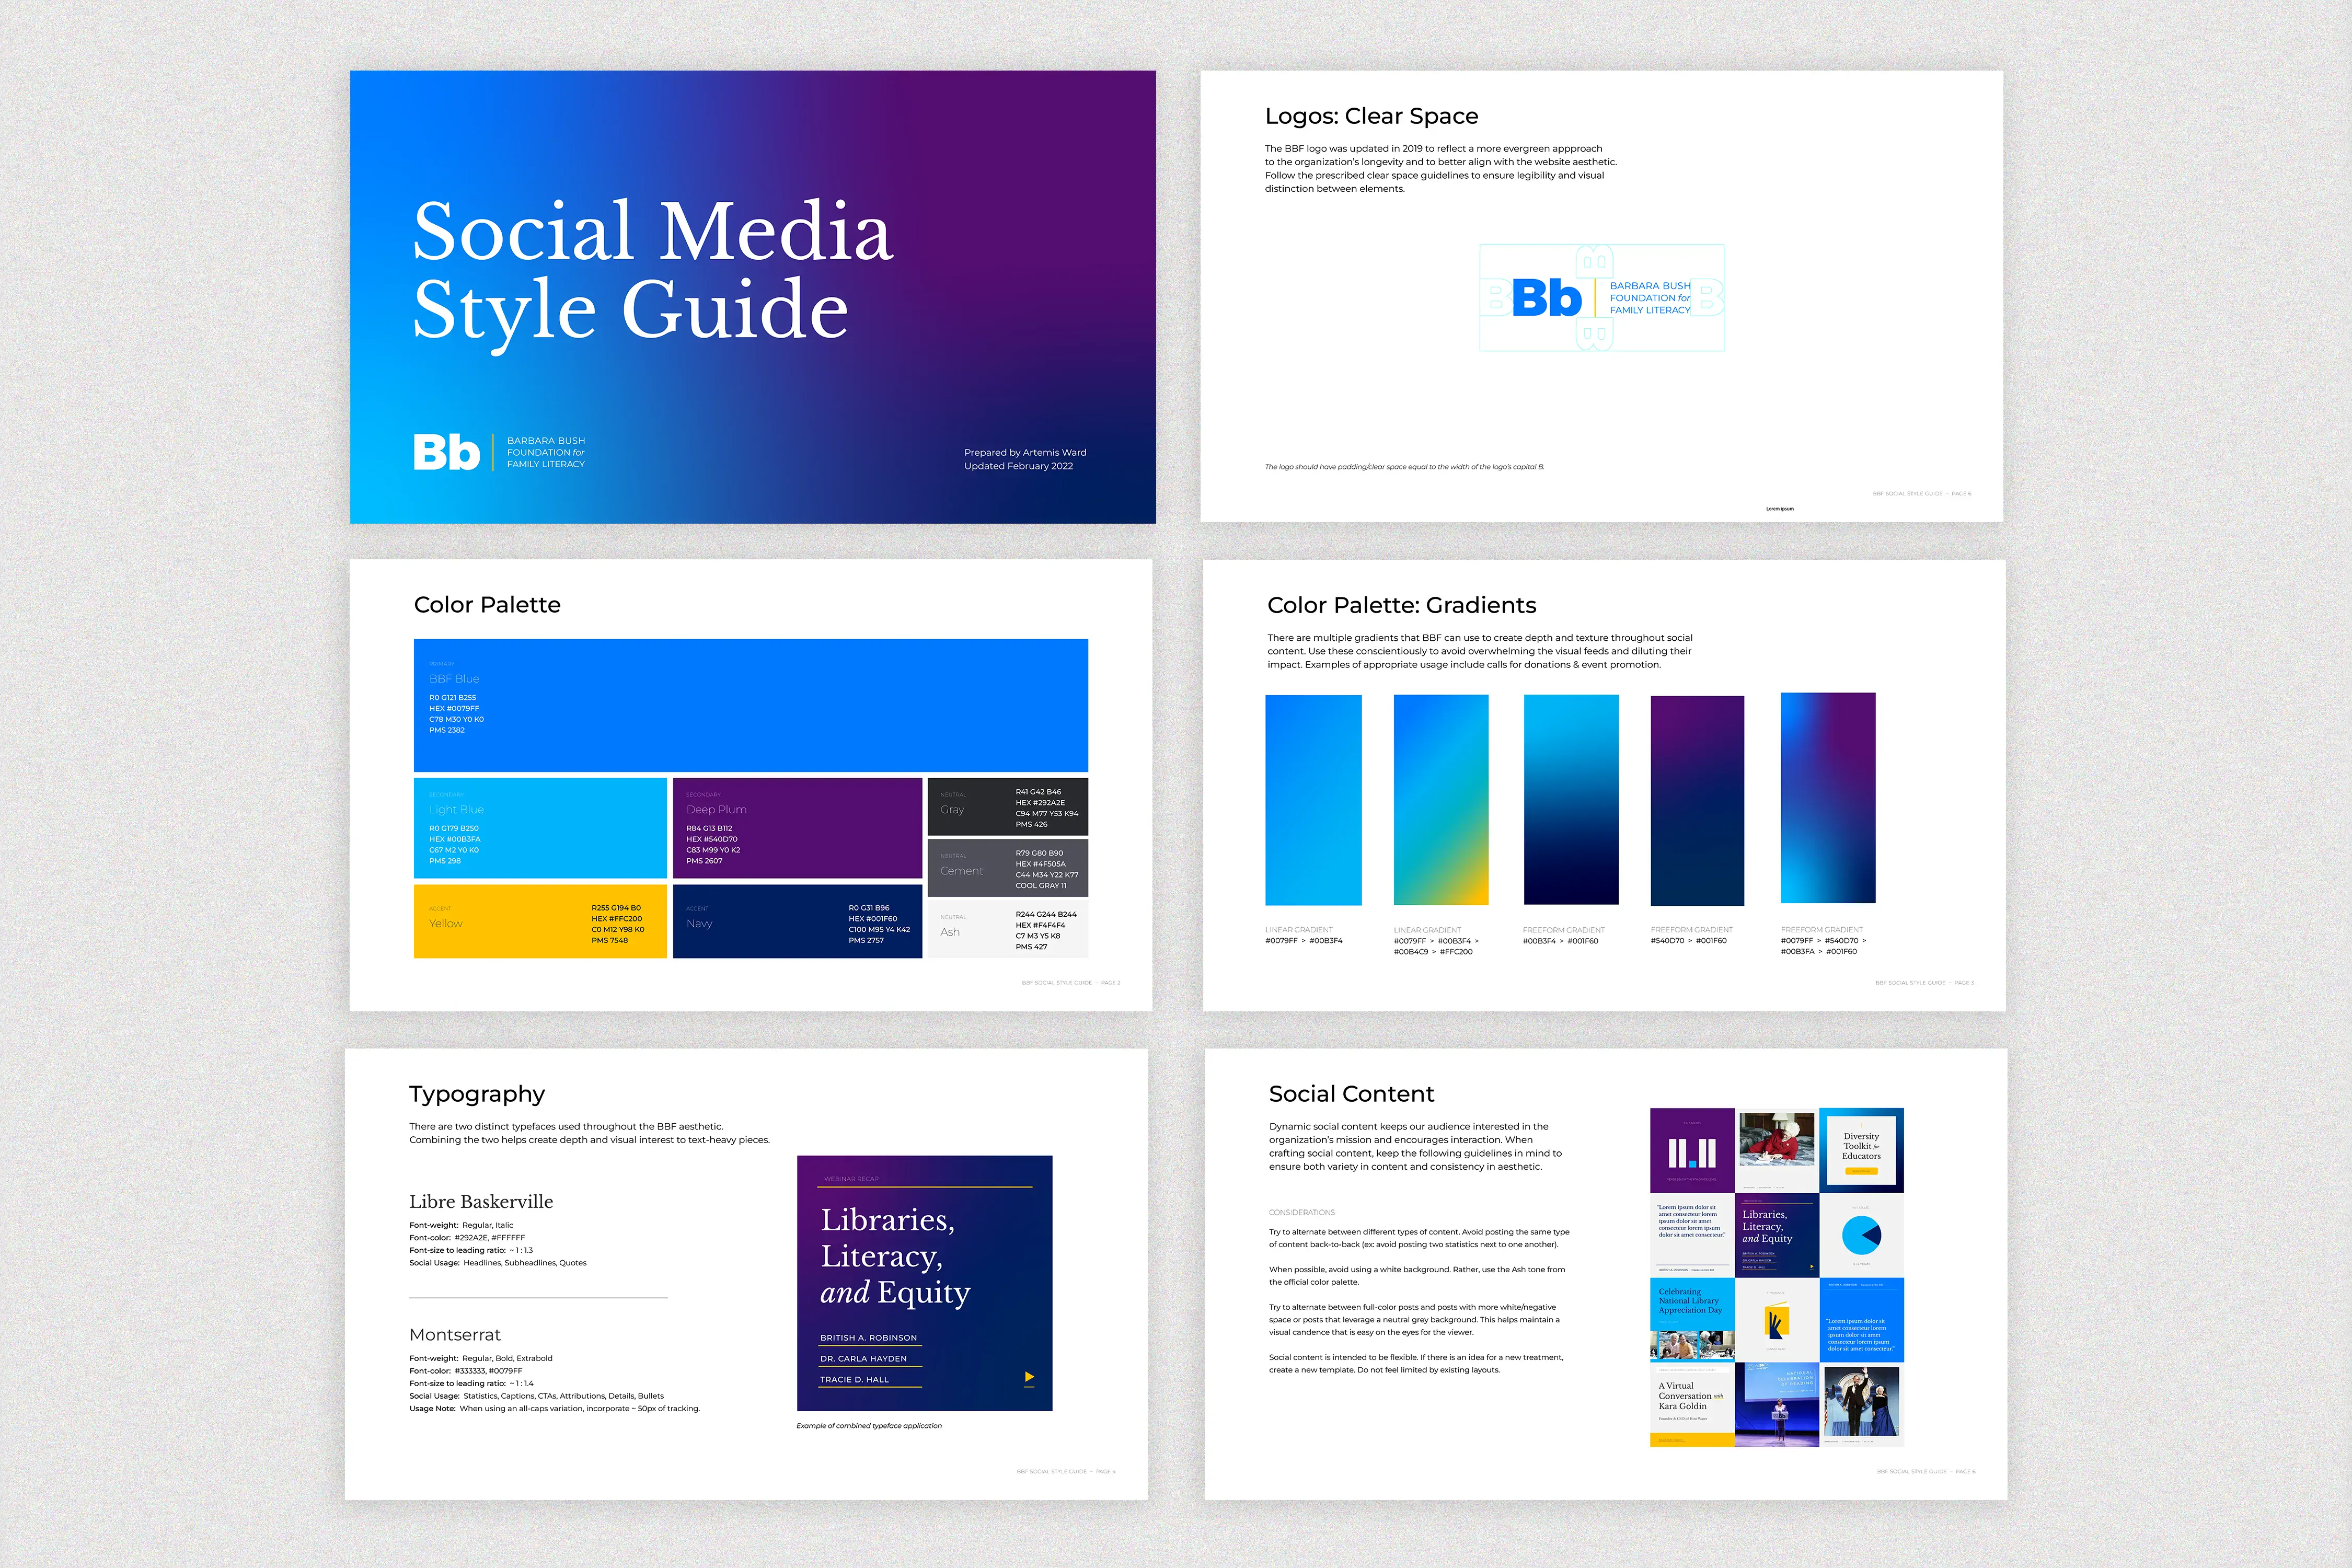Viewport: 2352px width, 1568px height.
Task: Click 'DR. CARLA HAYDEN' on the typography example card
Action: [863, 1359]
